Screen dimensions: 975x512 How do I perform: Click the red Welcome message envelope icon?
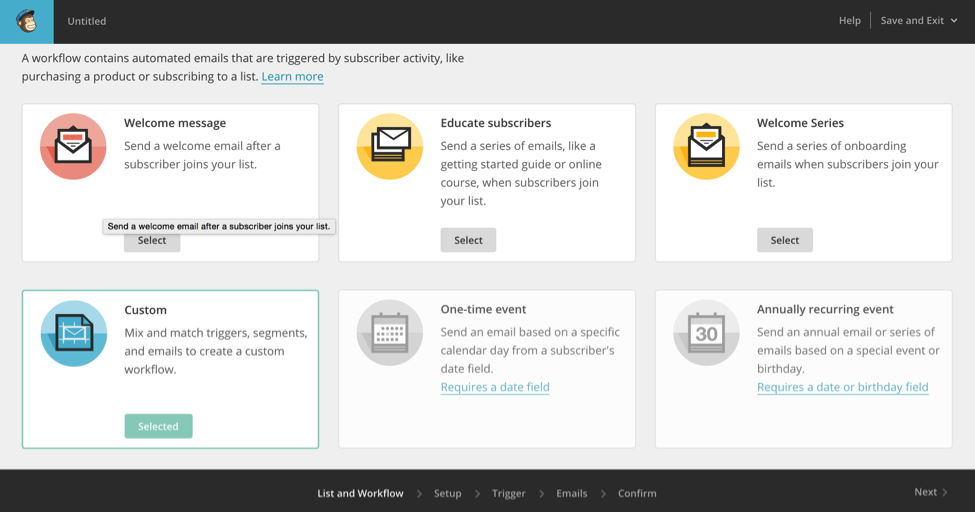(73, 146)
